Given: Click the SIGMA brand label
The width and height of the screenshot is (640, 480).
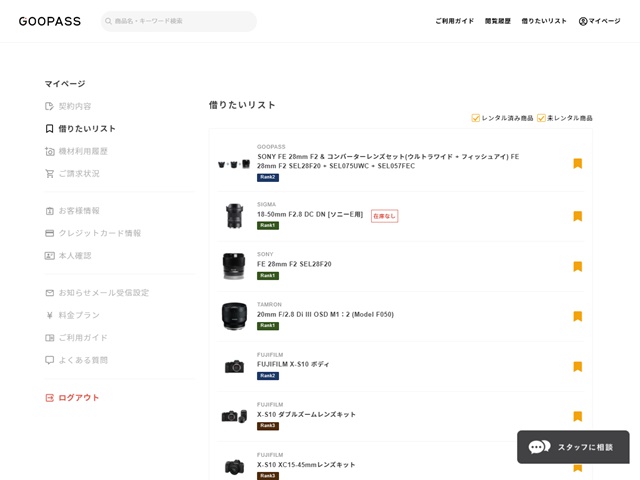Looking at the screenshot, I should pos(267,204).
